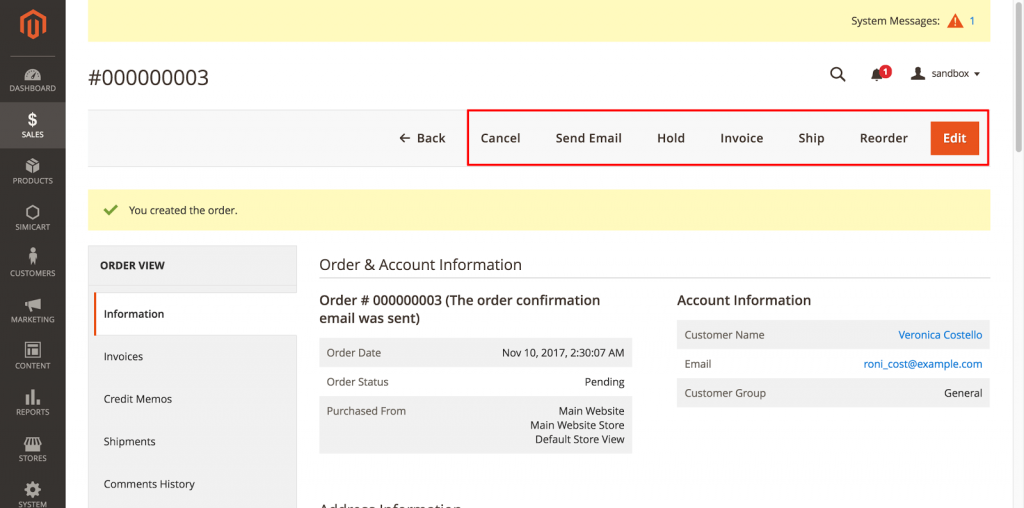Select the Information tab
The width and height of the screenshot is (1024, 508).
click(195, 314)
